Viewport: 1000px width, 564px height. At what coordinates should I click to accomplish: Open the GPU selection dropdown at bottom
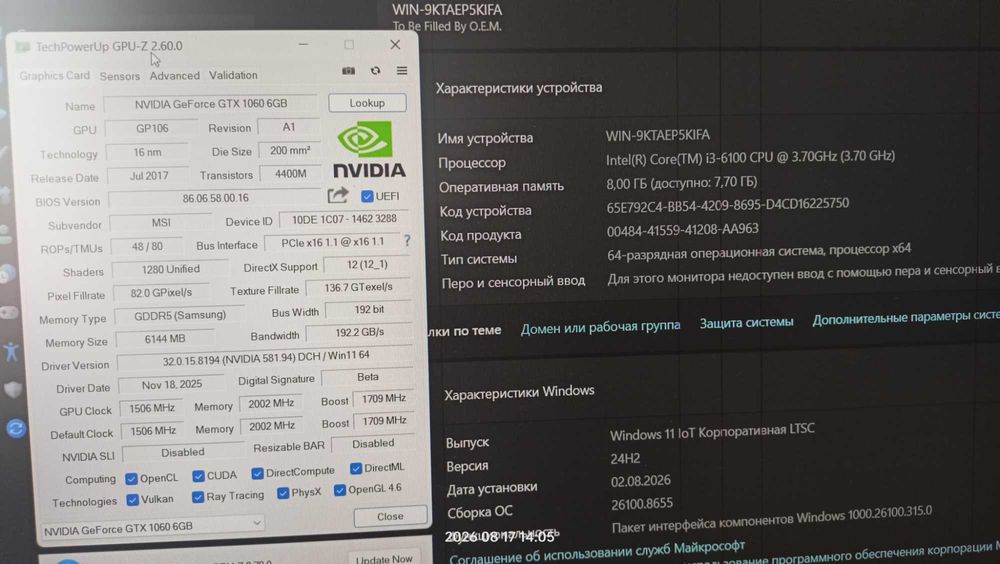(153, 527)
